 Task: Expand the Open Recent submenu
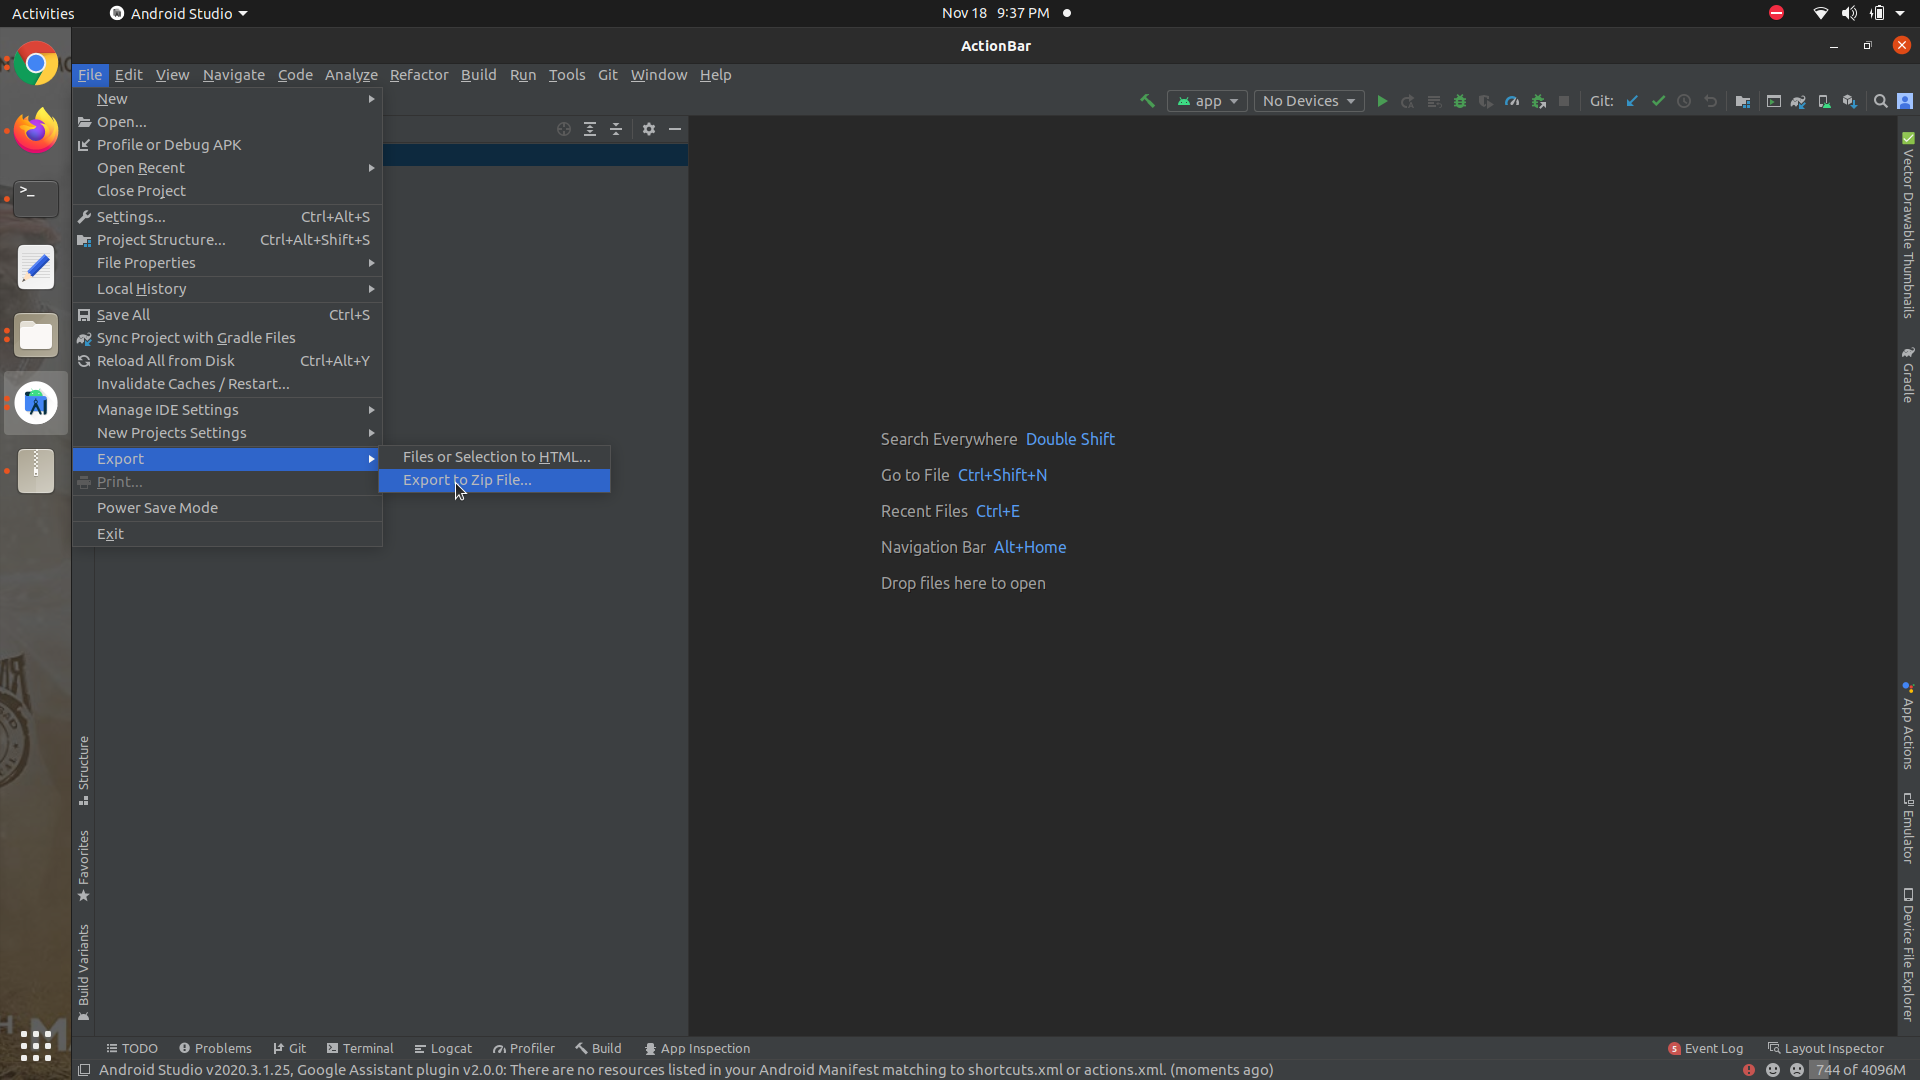(x=227, y=168)
